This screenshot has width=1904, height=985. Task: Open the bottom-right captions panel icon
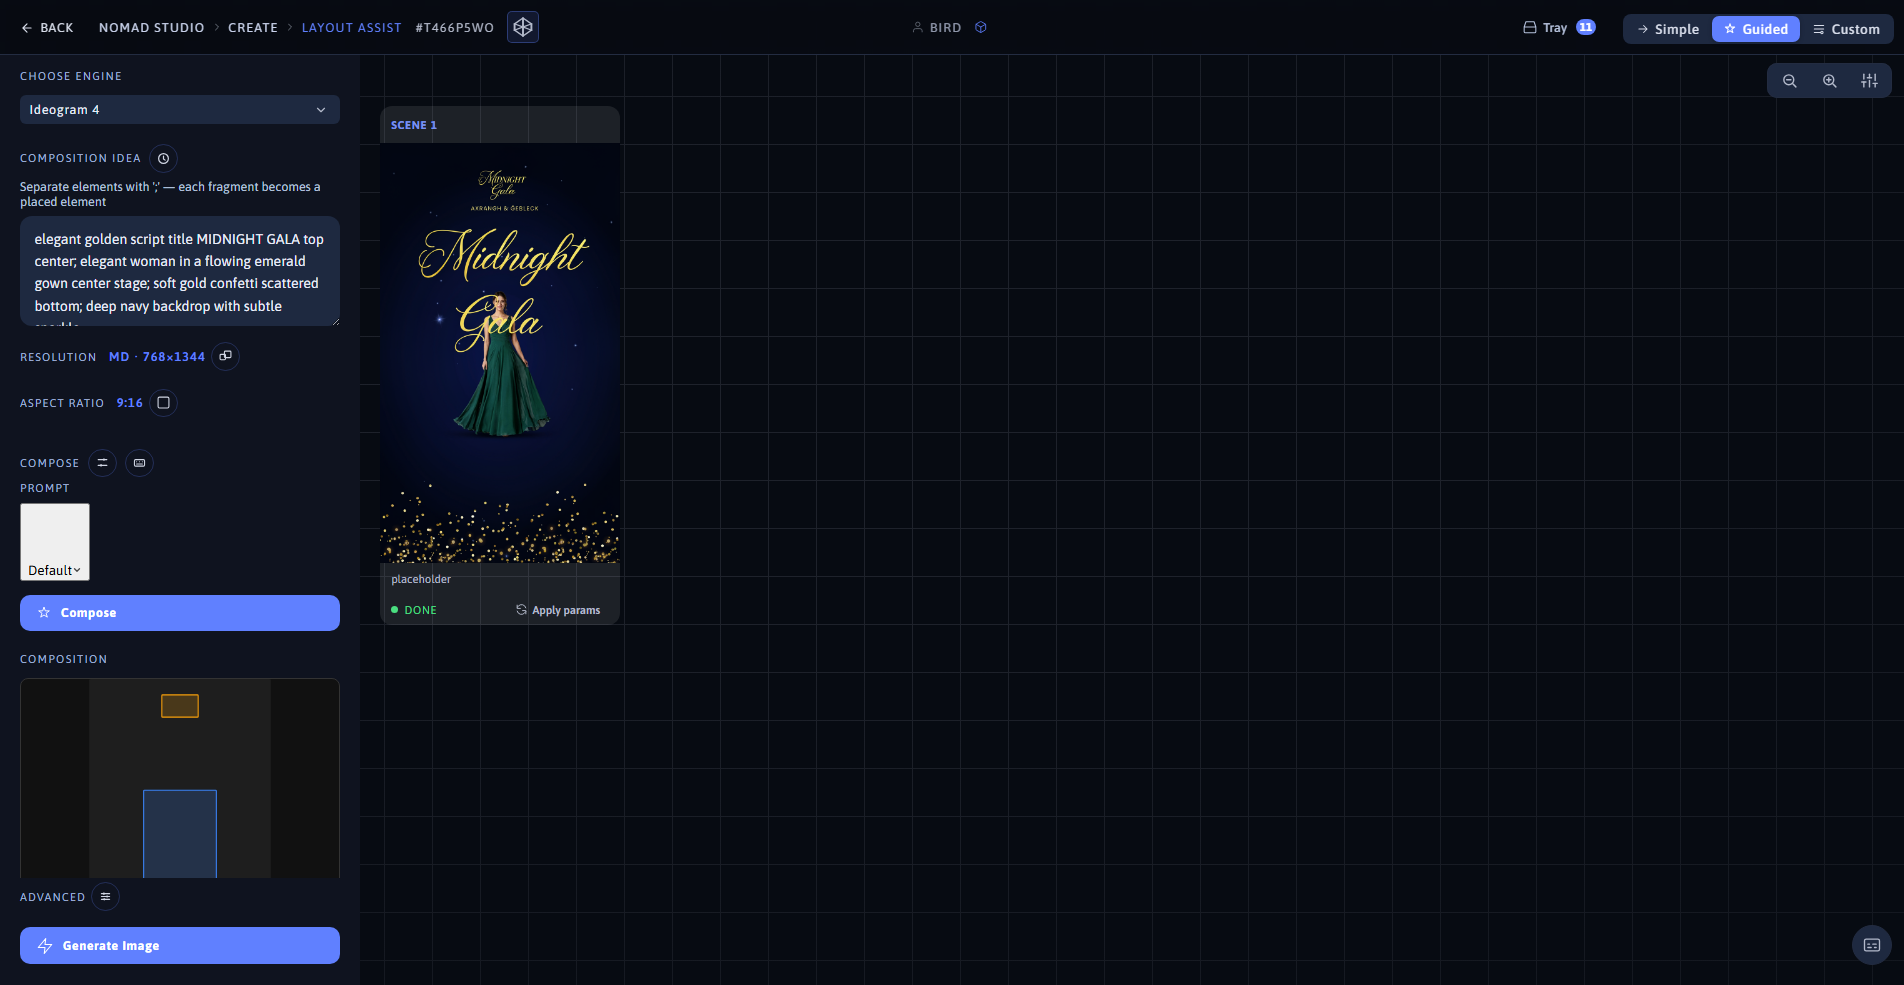pos(1872,945)
